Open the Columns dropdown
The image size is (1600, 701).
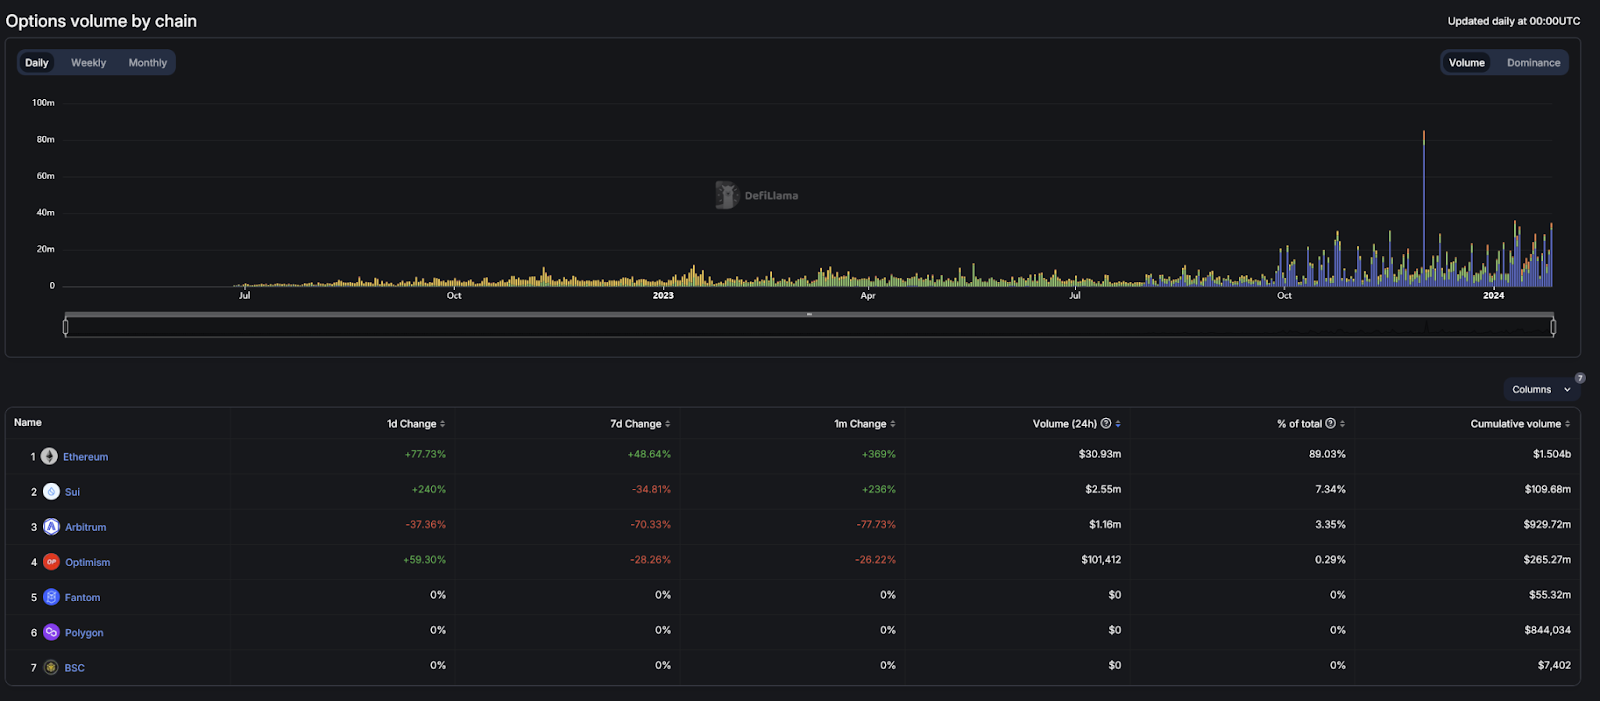tap(1541, 389)
